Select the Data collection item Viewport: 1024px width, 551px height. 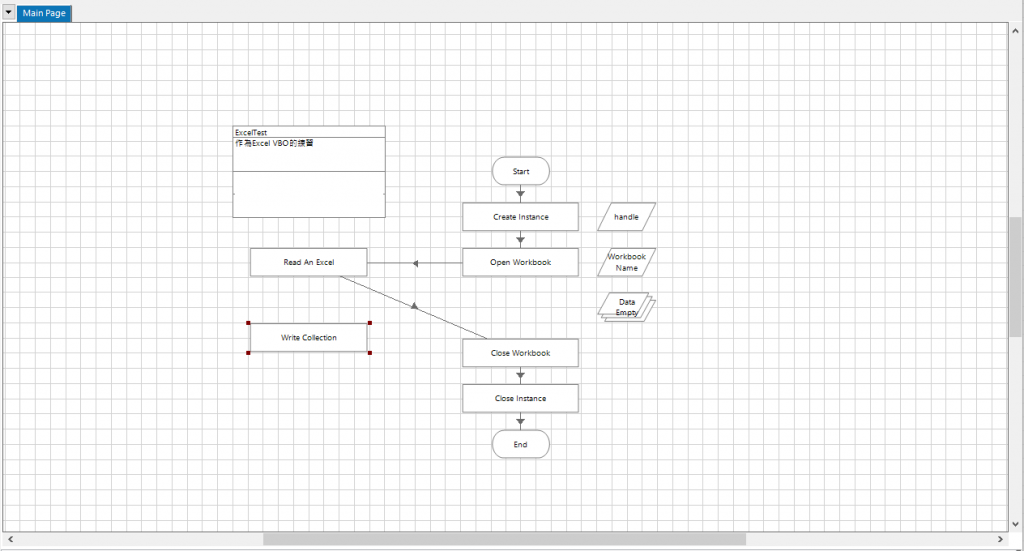pyautogui.click(x=626, y=307)
